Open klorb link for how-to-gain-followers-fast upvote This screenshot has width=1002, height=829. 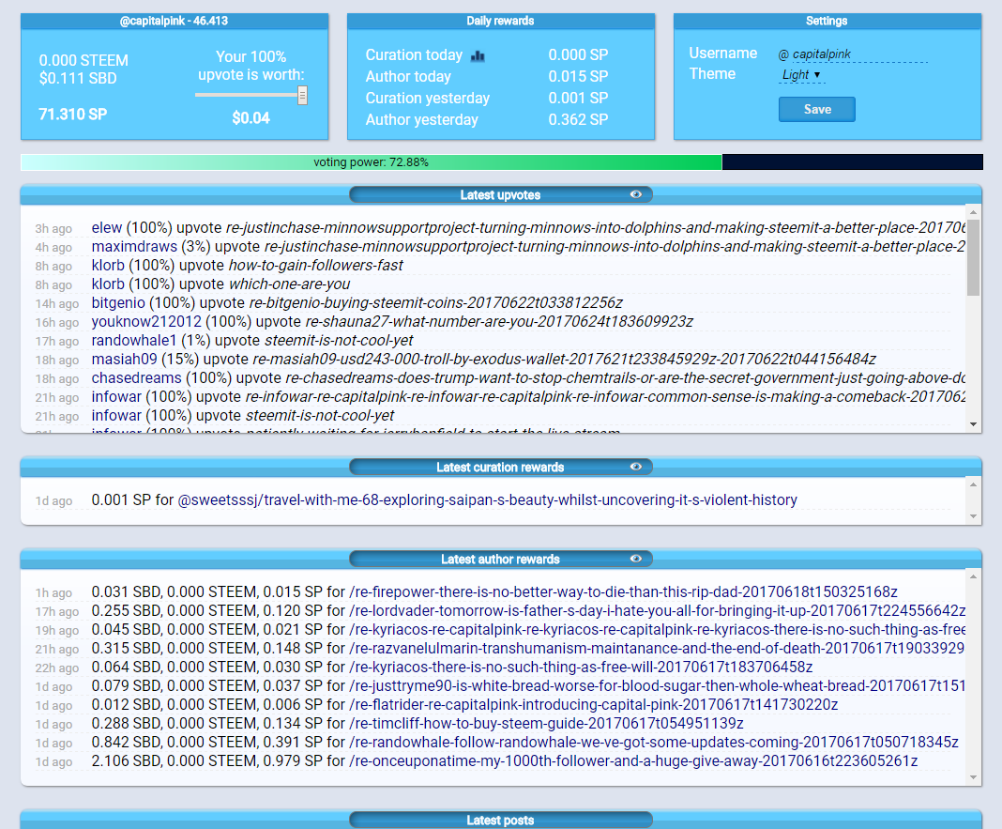tap(108, 265)
